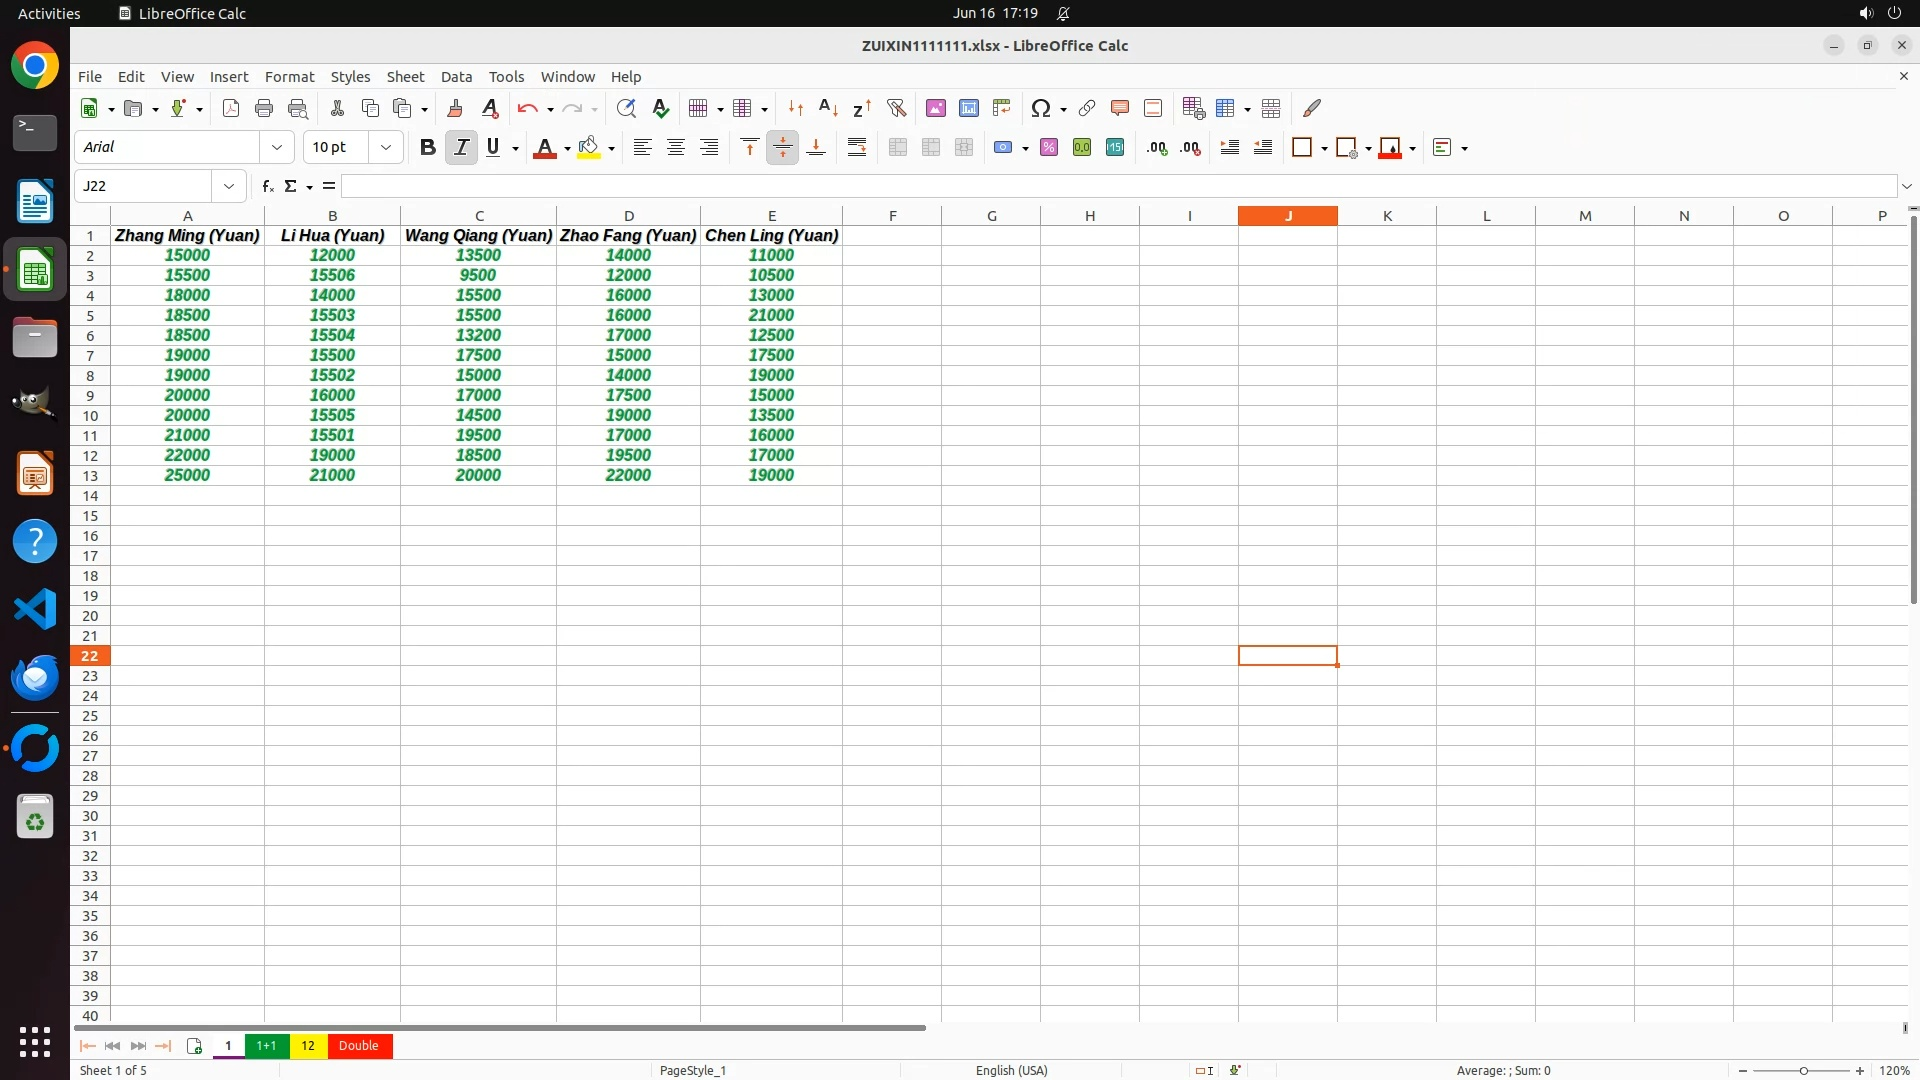This screenshot has height=1080, width=1920.
Task: Click the Wrap Text icon
Action: [857, 147]
